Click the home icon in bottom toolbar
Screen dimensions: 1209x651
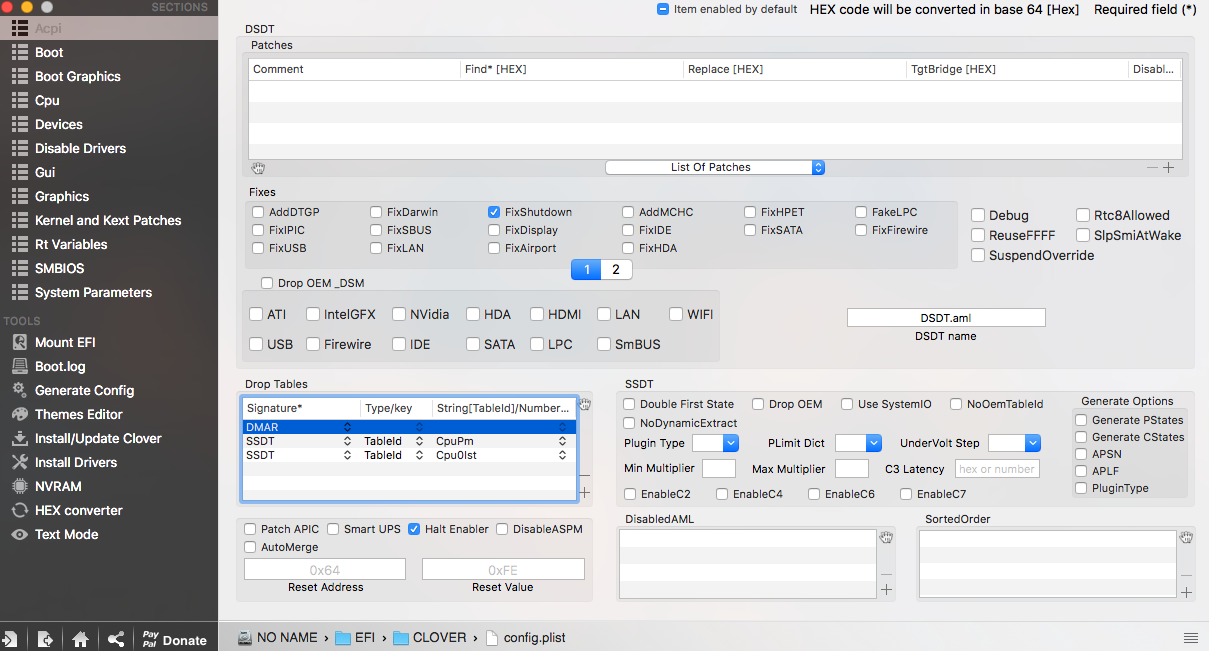81,639
